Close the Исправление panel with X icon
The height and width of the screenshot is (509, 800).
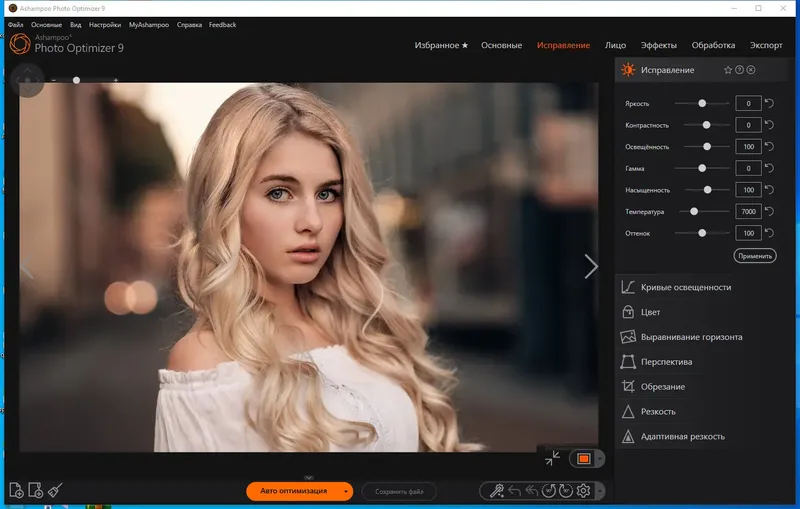point(751,70)
